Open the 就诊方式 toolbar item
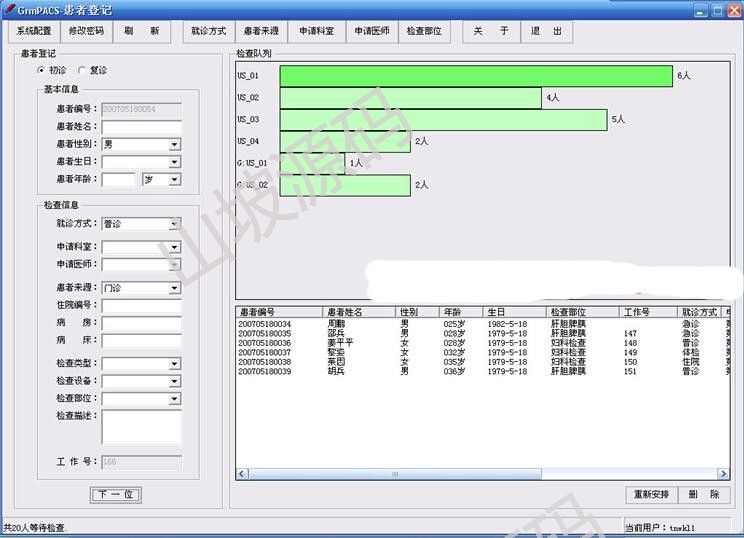 (x=208, y=31)
